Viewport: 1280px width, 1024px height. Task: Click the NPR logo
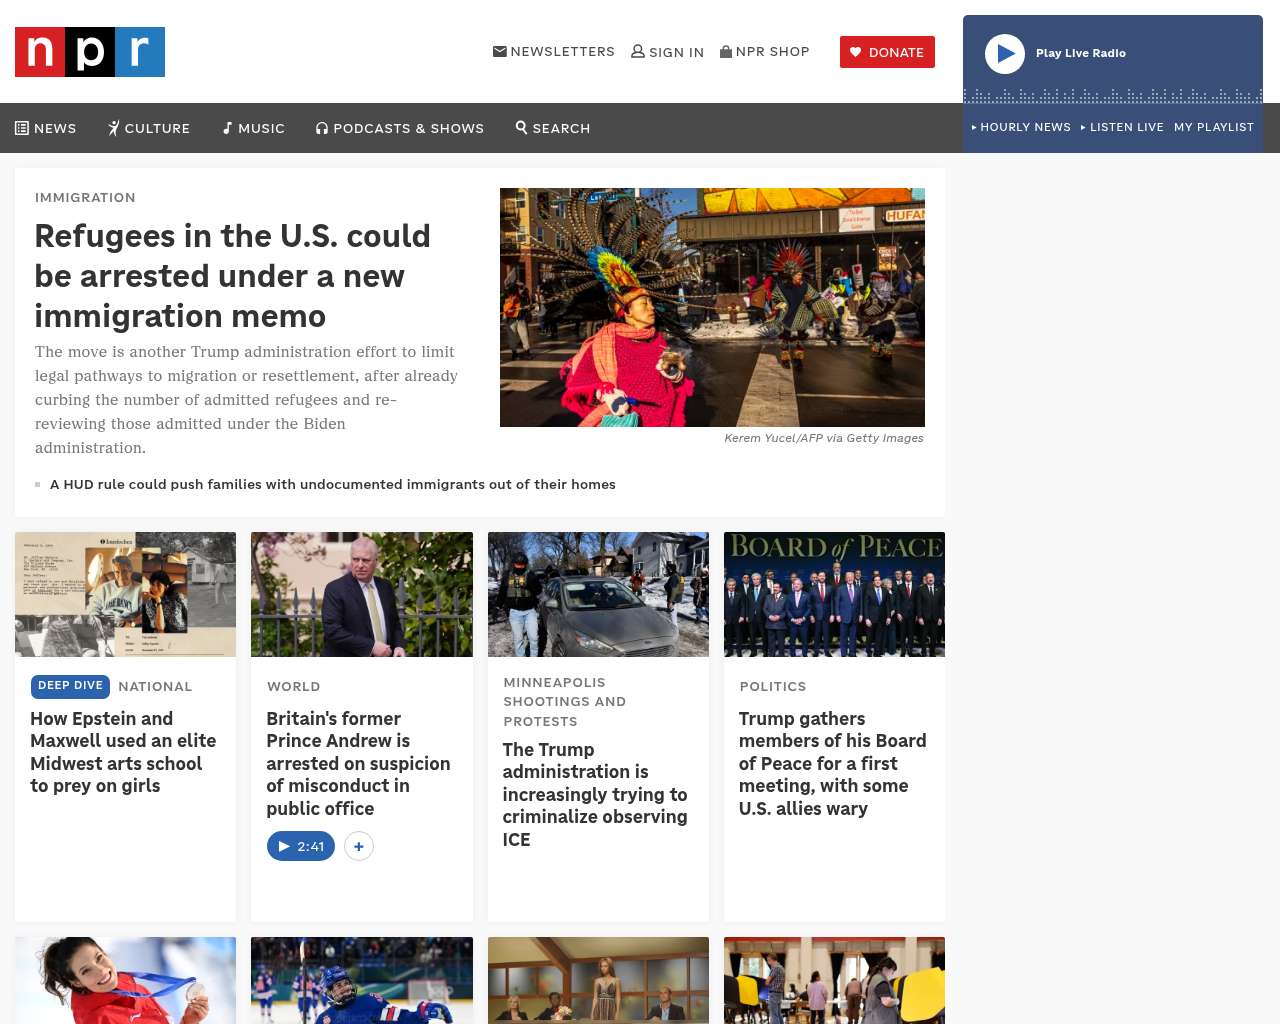(90, 52)
